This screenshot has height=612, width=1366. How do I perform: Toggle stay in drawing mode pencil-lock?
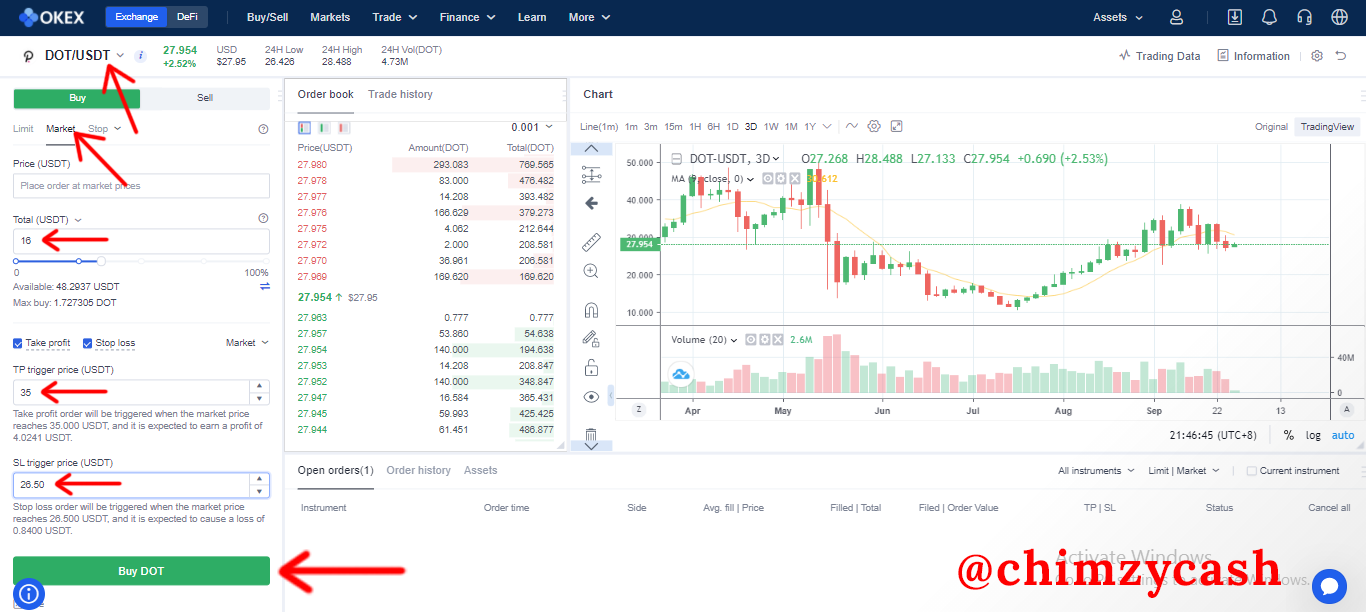coord(591,339)
